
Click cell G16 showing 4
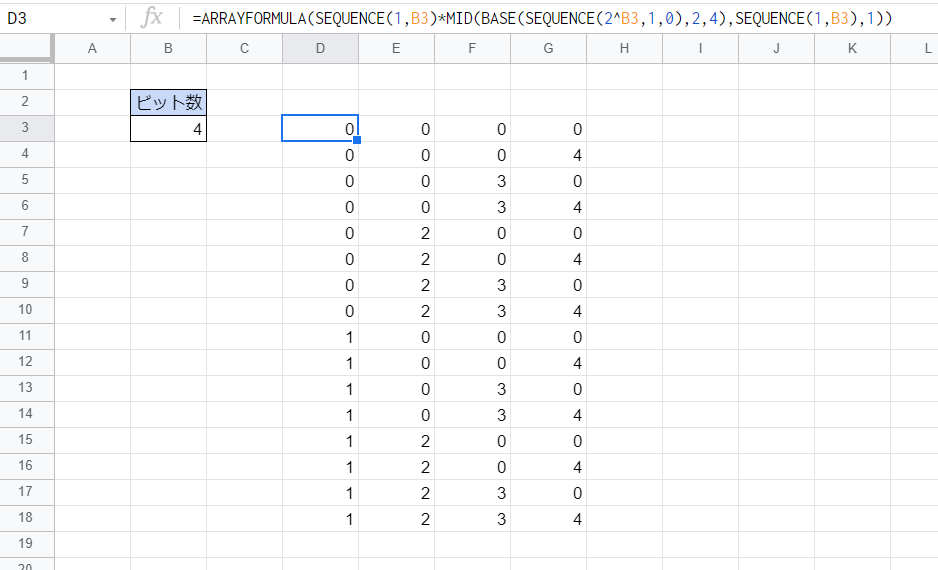[x=548, y=467]
